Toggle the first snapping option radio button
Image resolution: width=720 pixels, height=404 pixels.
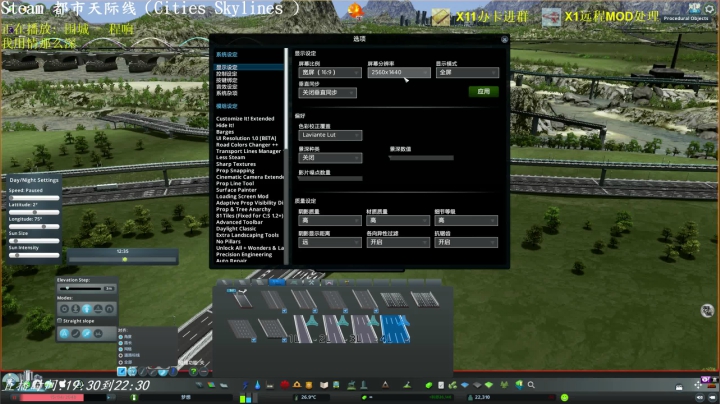click(x=121, y=337)
